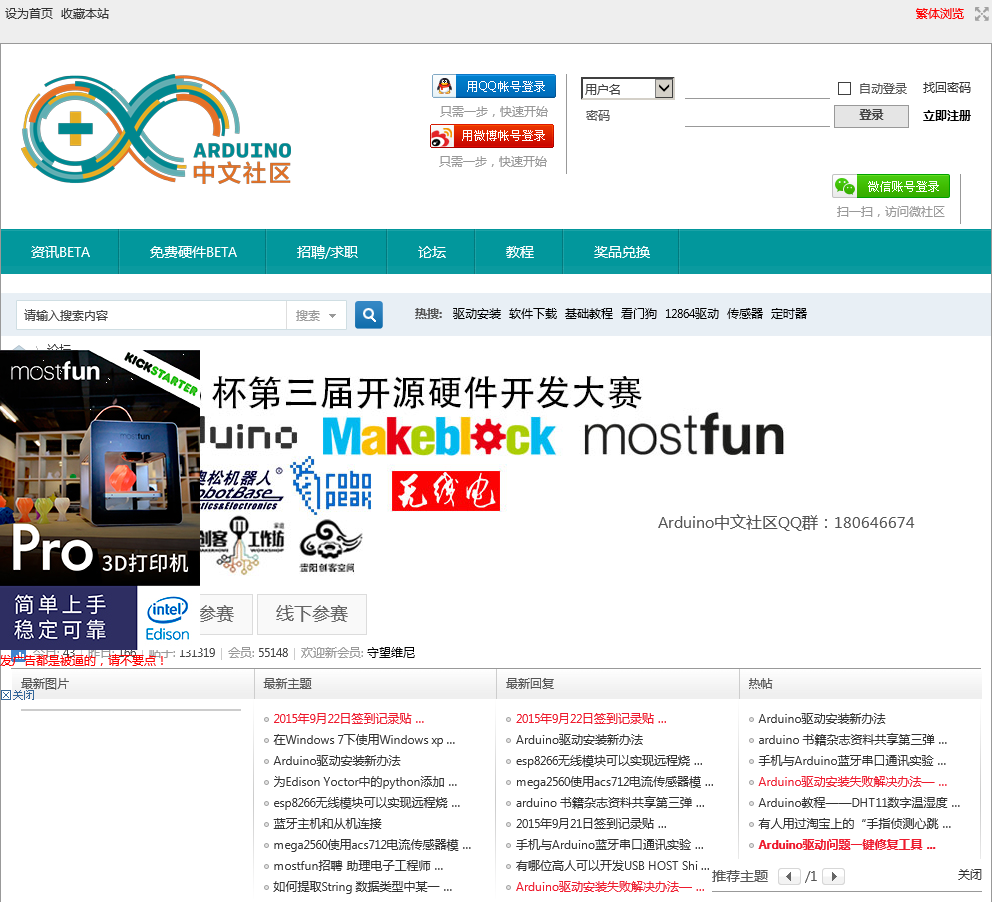Click the large mostfun banner logo
The image size is (992, 902).
pos(683,435)
